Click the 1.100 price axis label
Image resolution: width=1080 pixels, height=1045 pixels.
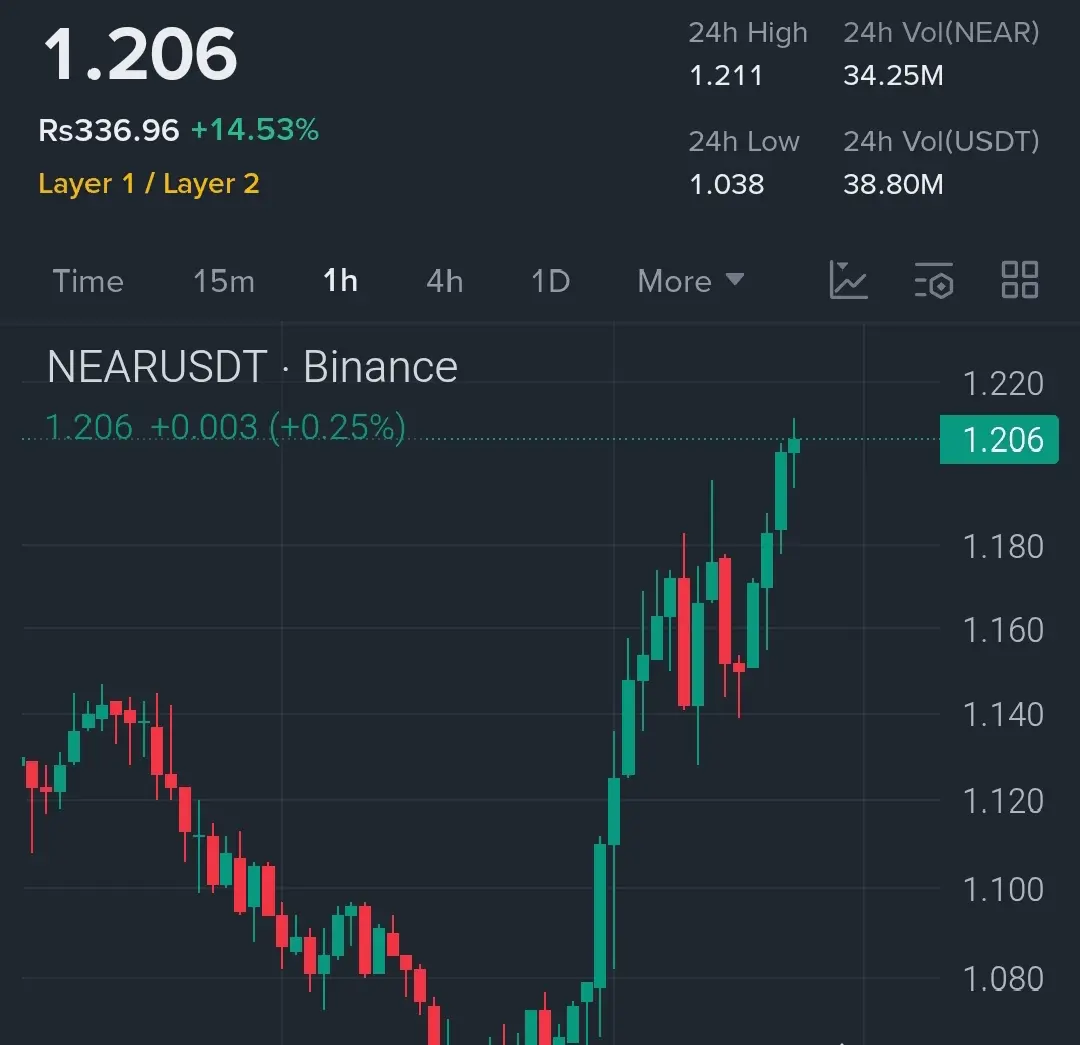[1003, 890]
